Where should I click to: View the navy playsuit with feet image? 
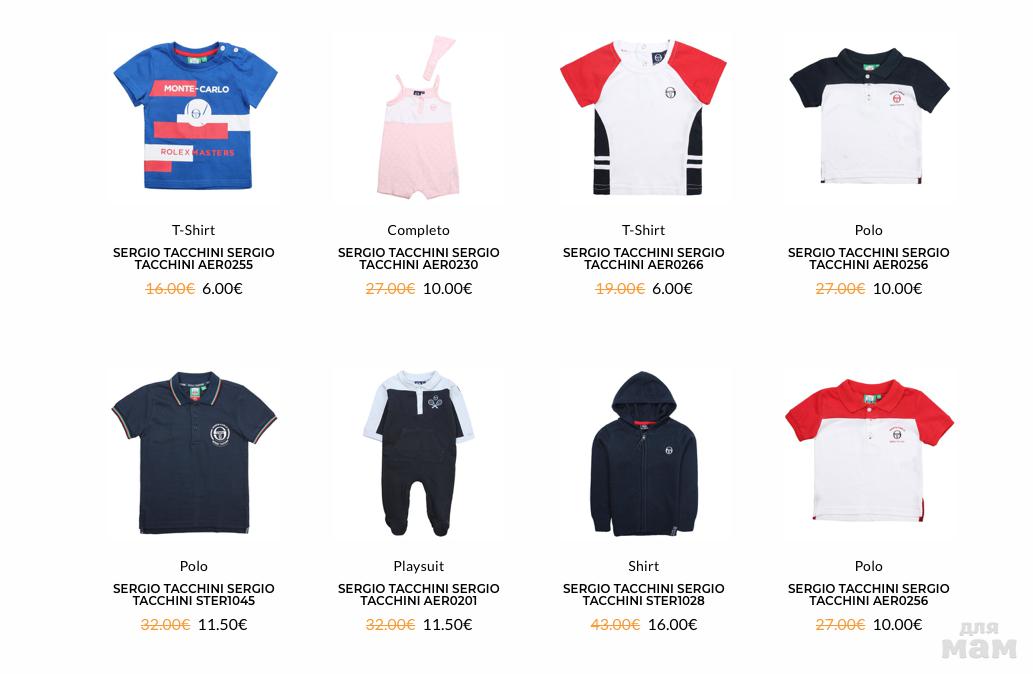point(418,453)
